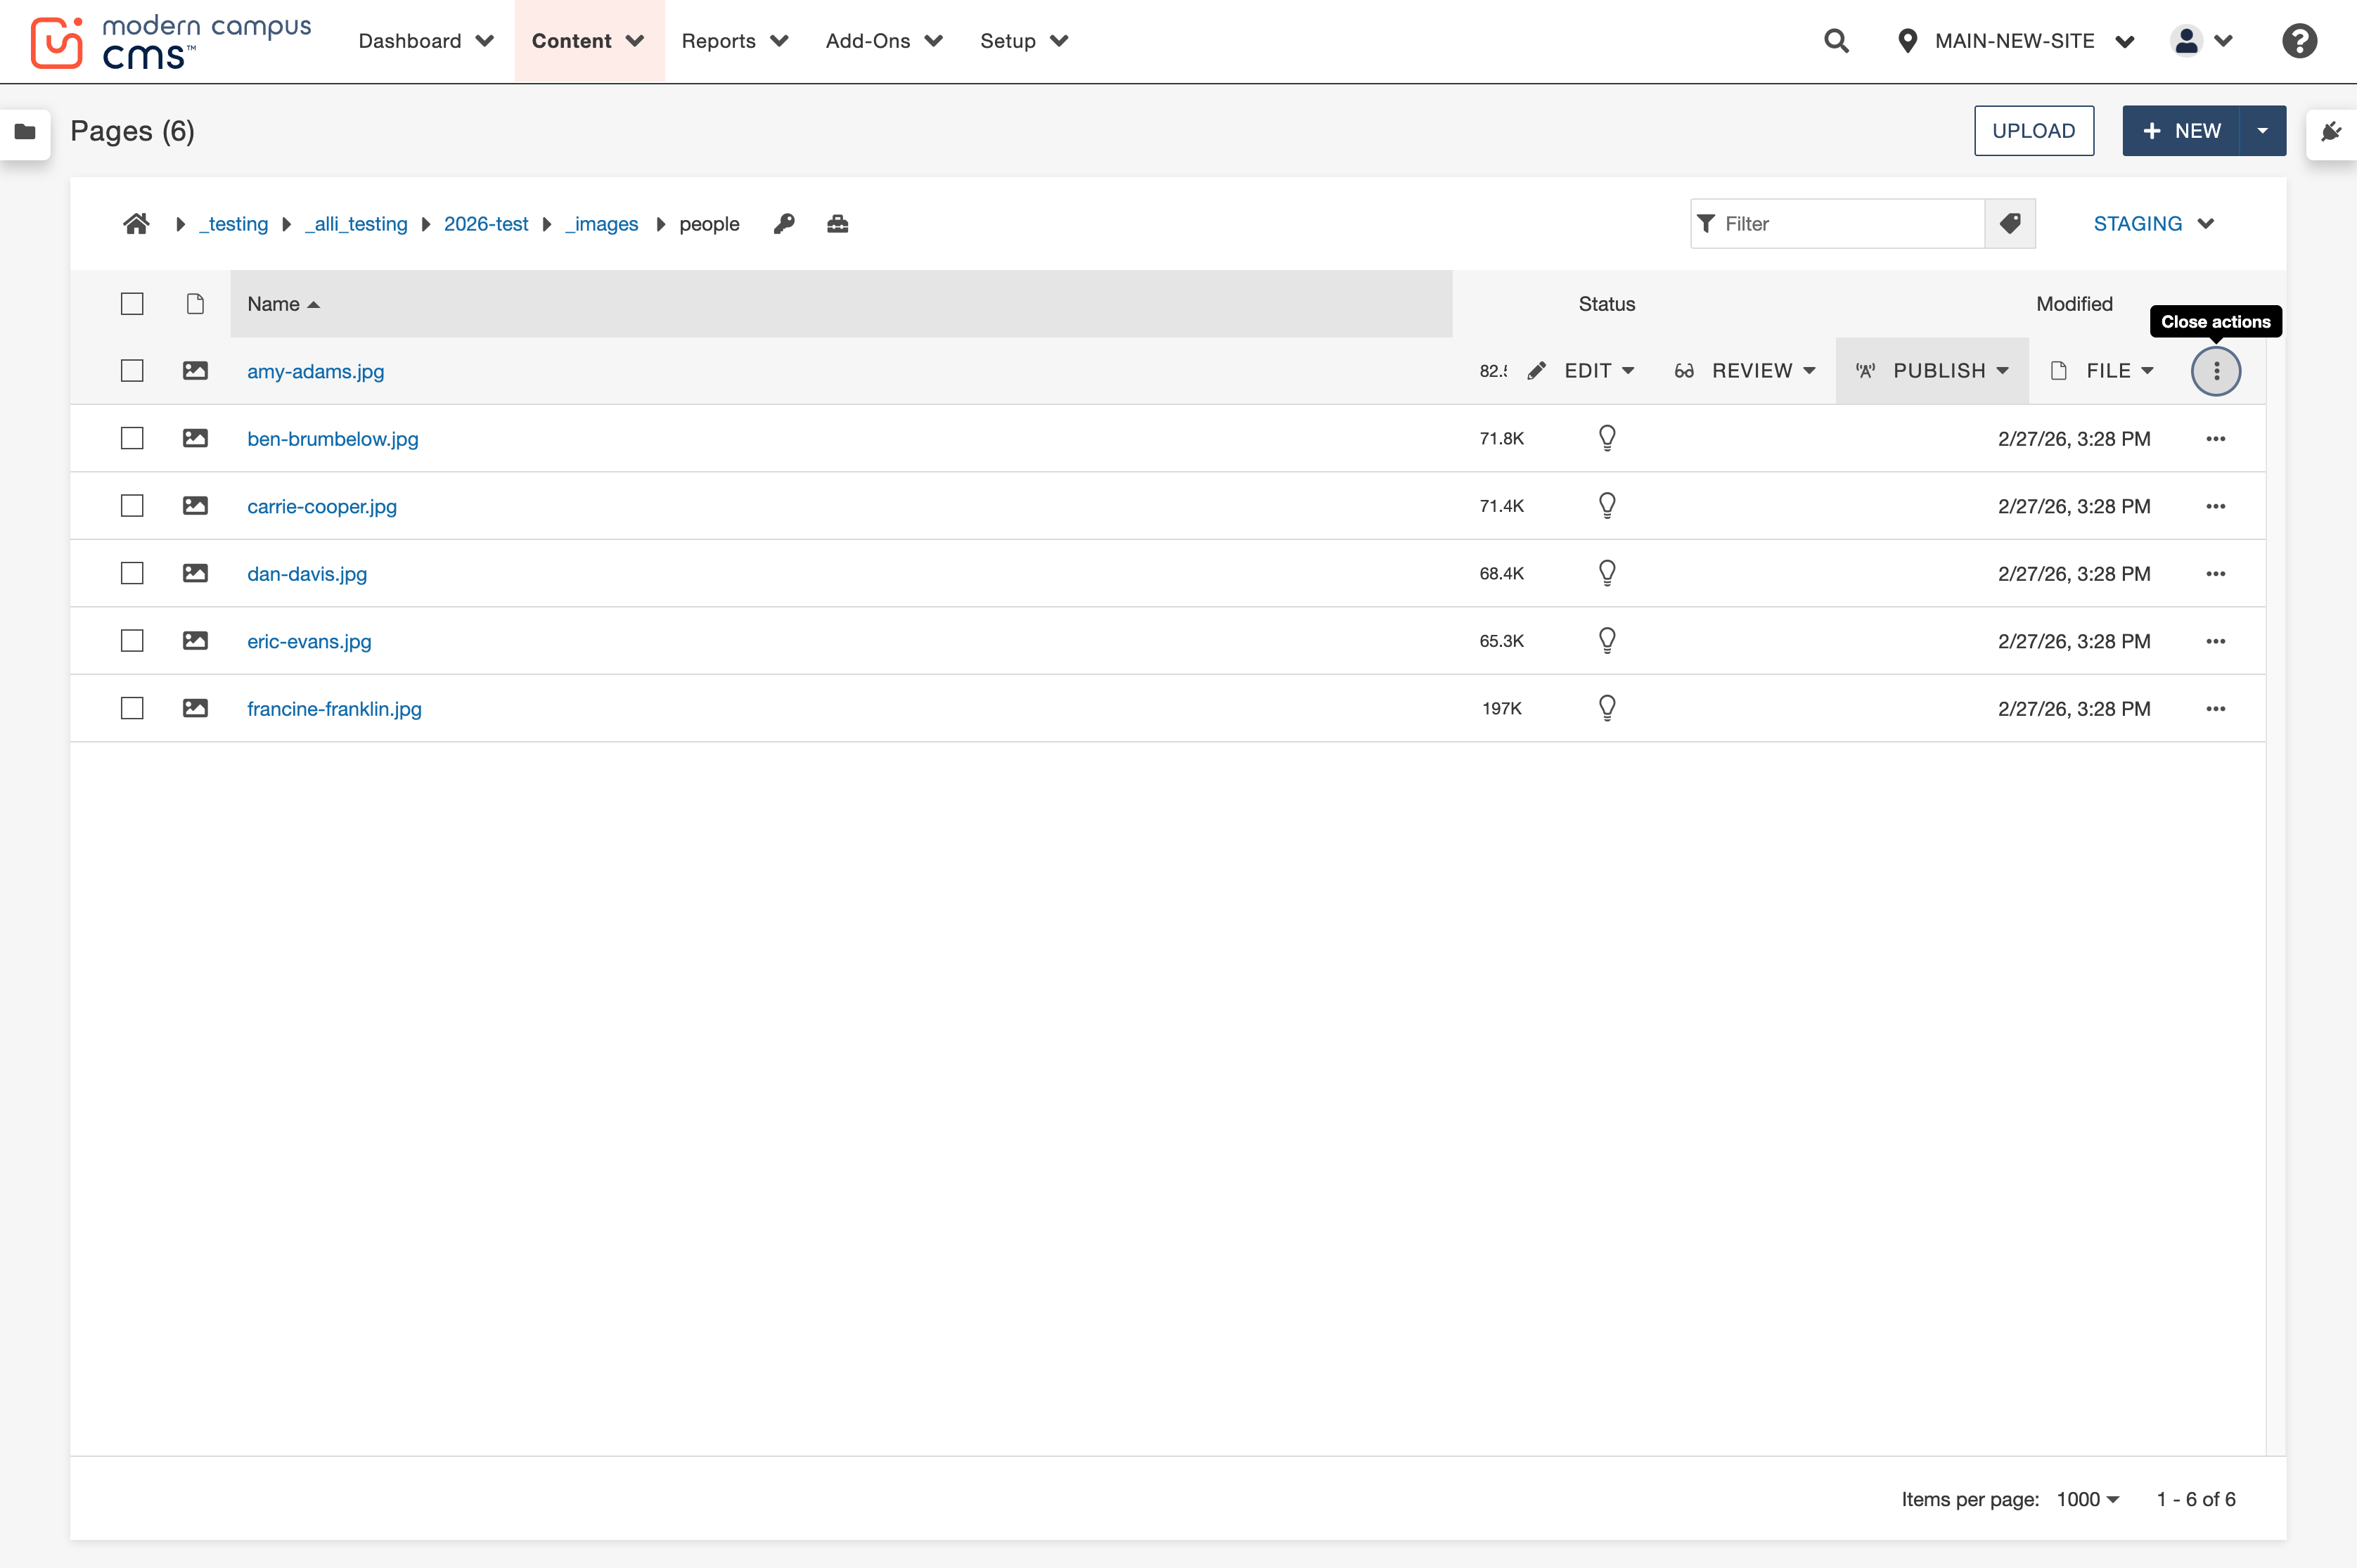The width and height of the screenshot is (2357, 1568).
Task: Open the Content menu
Action: (589, 41)
